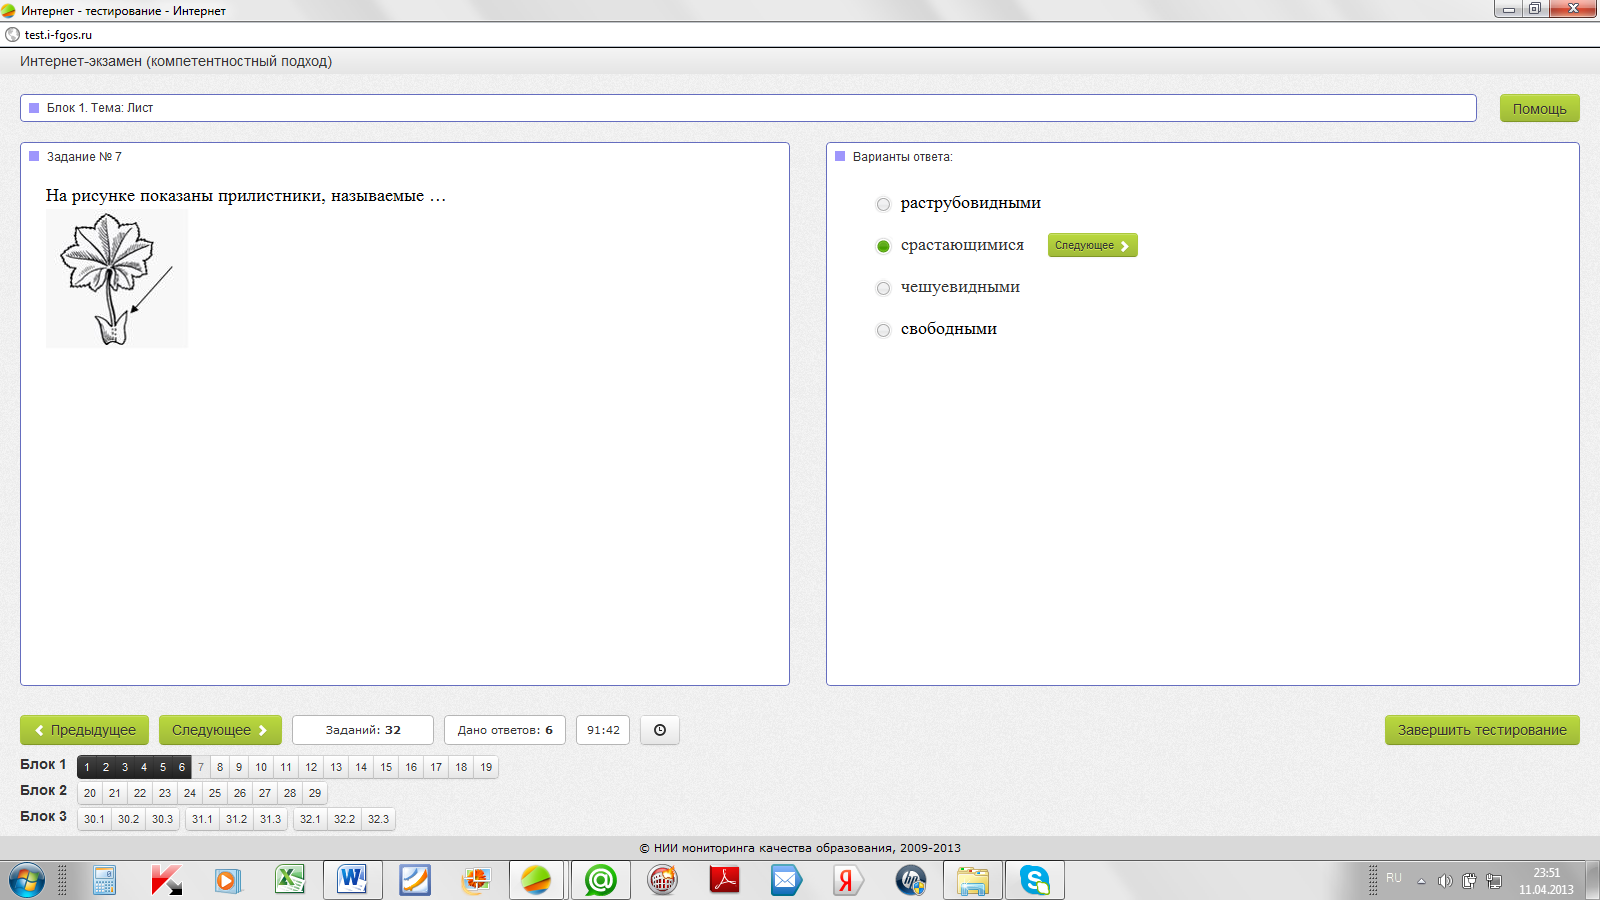Screen dimensions: 1600x900
Task: Jump to task 1 in Блок 1
Action: (87, 767)
